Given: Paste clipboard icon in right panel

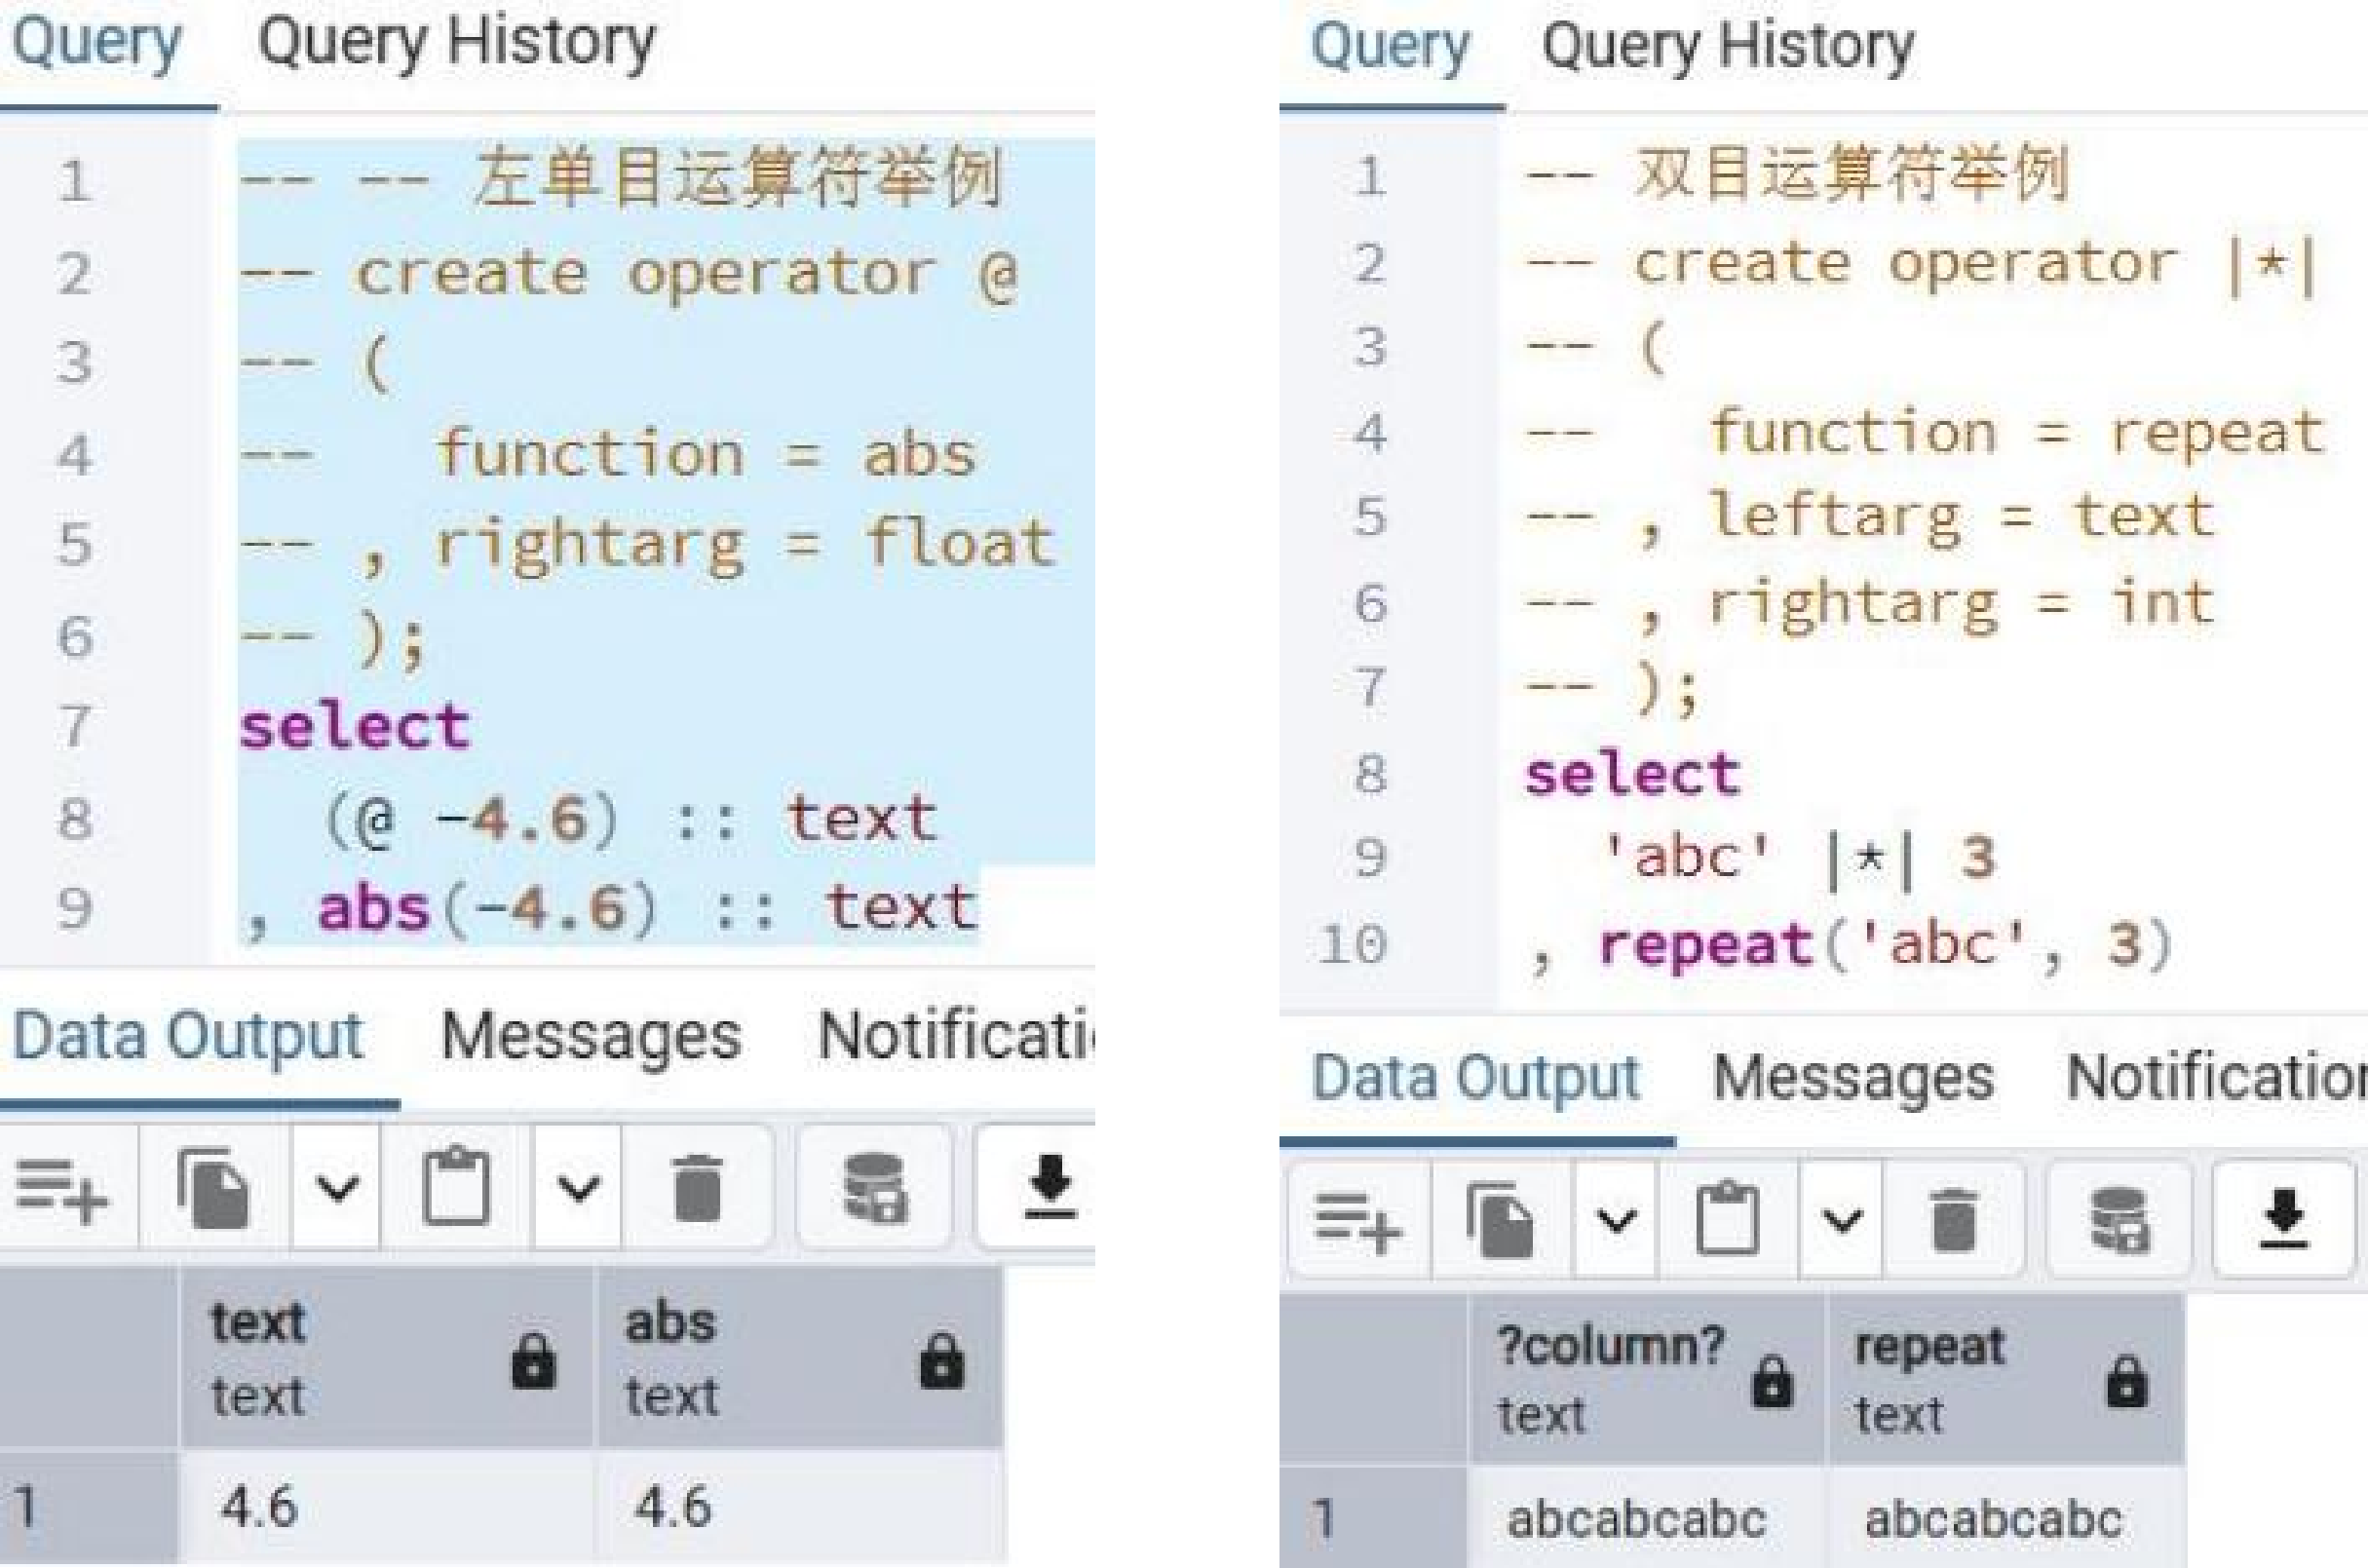Looking at the screenshot, I should (x=1728, y=1217).
